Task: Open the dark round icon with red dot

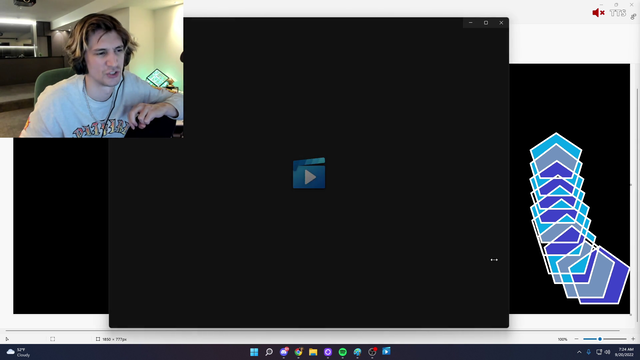Action: click(372, 352)
